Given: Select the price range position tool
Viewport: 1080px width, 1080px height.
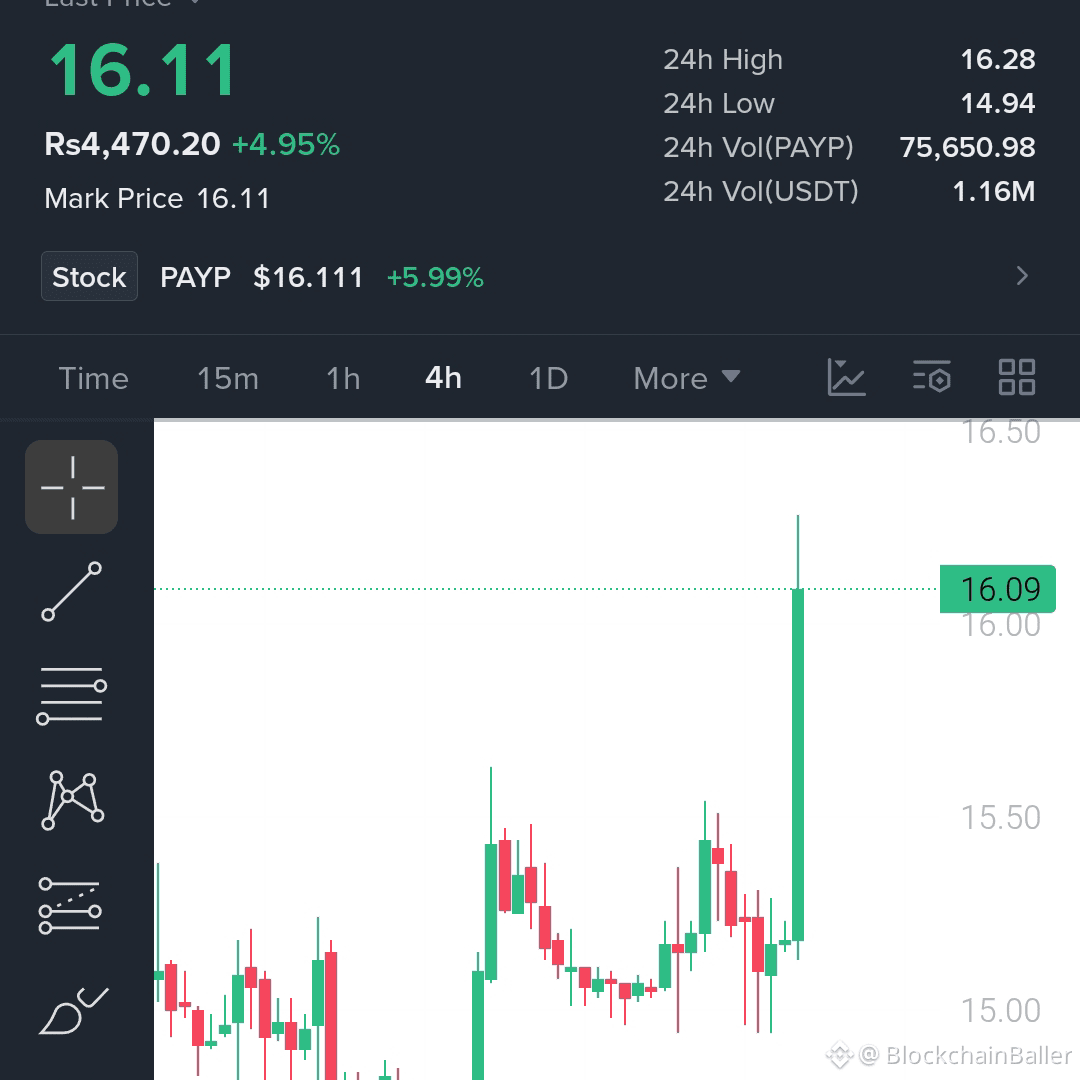Looking at the screenshot, I should [70, 905].
